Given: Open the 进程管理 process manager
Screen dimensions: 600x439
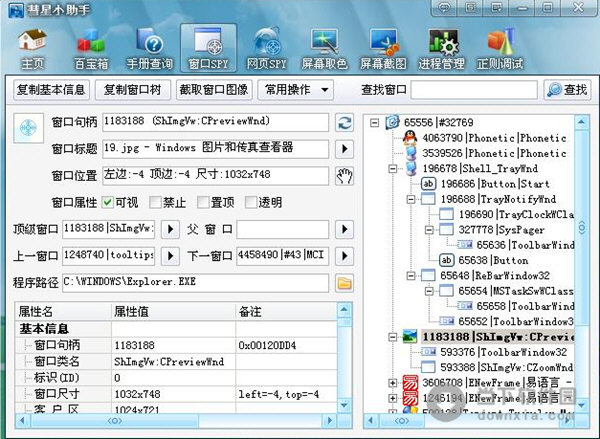Looking at the screenshot, I should click(x=441, y=49).
